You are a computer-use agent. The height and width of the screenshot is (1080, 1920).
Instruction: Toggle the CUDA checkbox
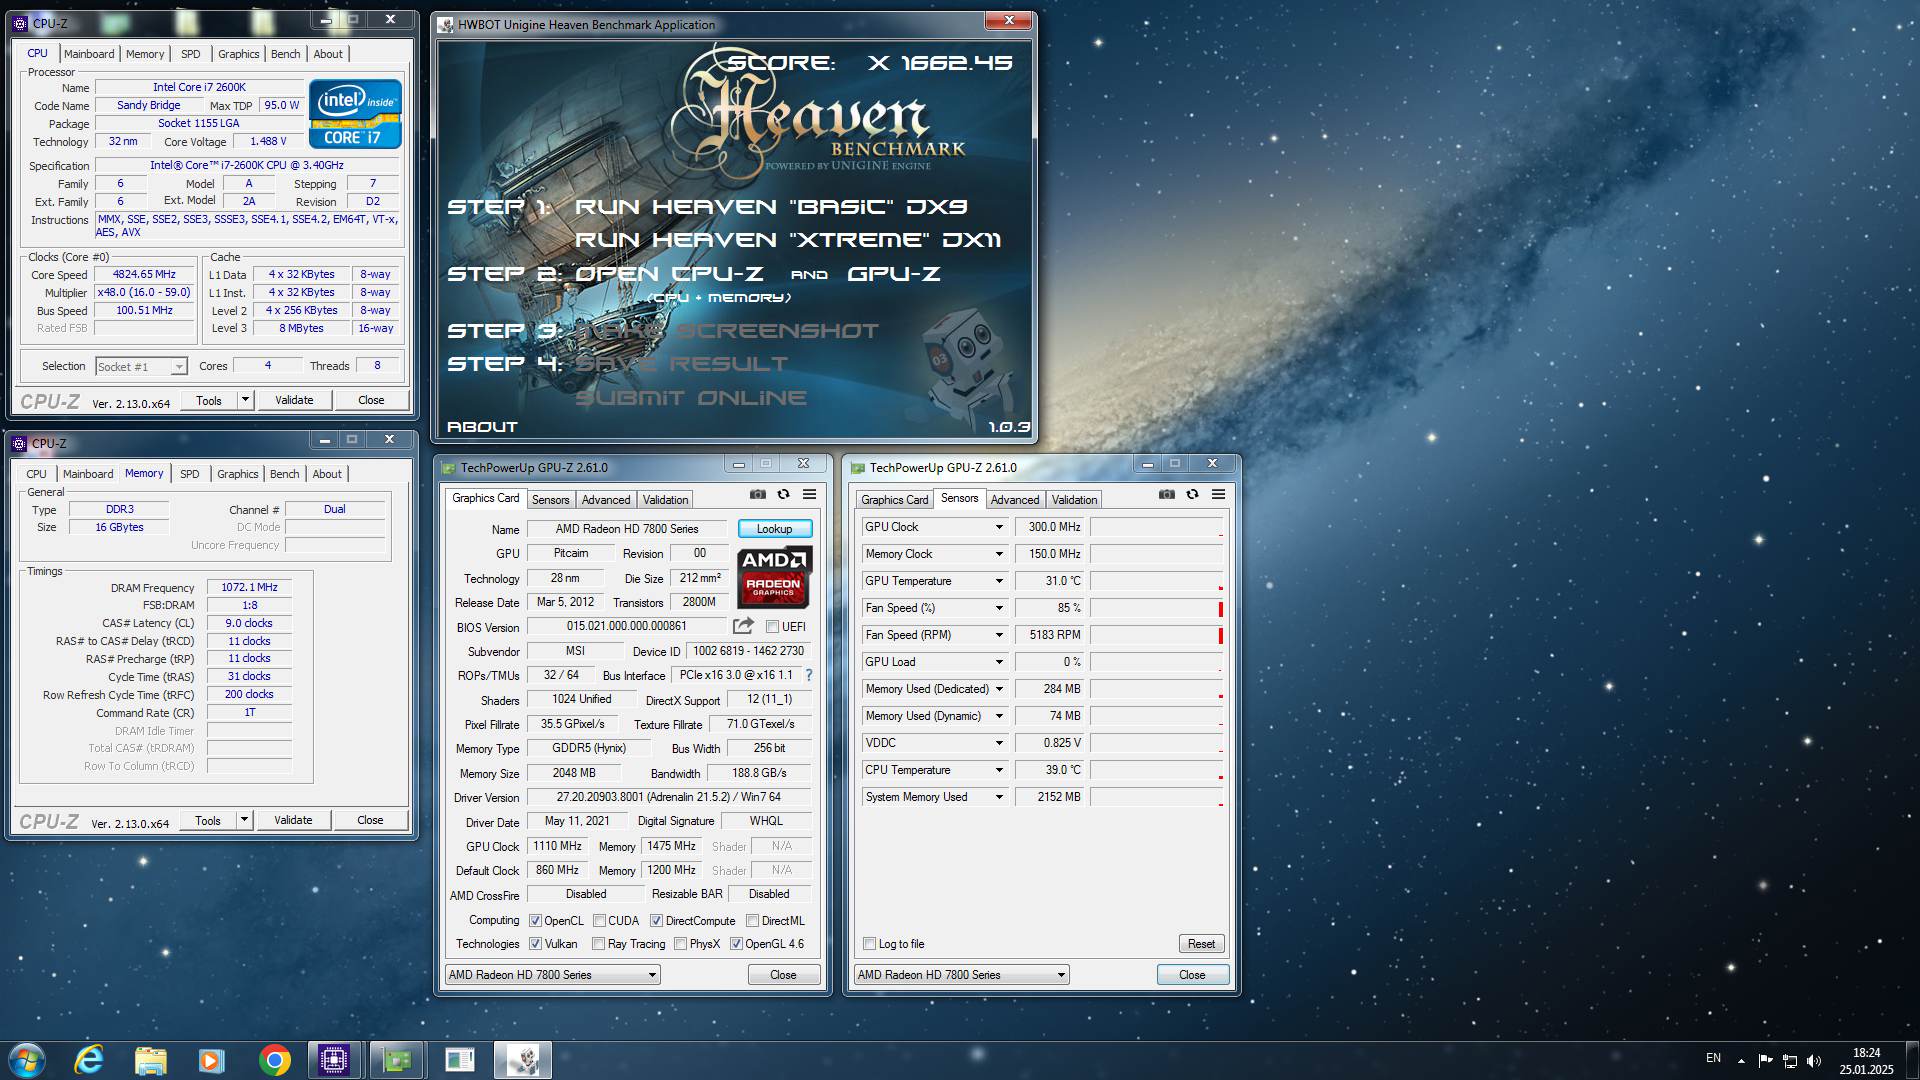click(x=599, y=921)
